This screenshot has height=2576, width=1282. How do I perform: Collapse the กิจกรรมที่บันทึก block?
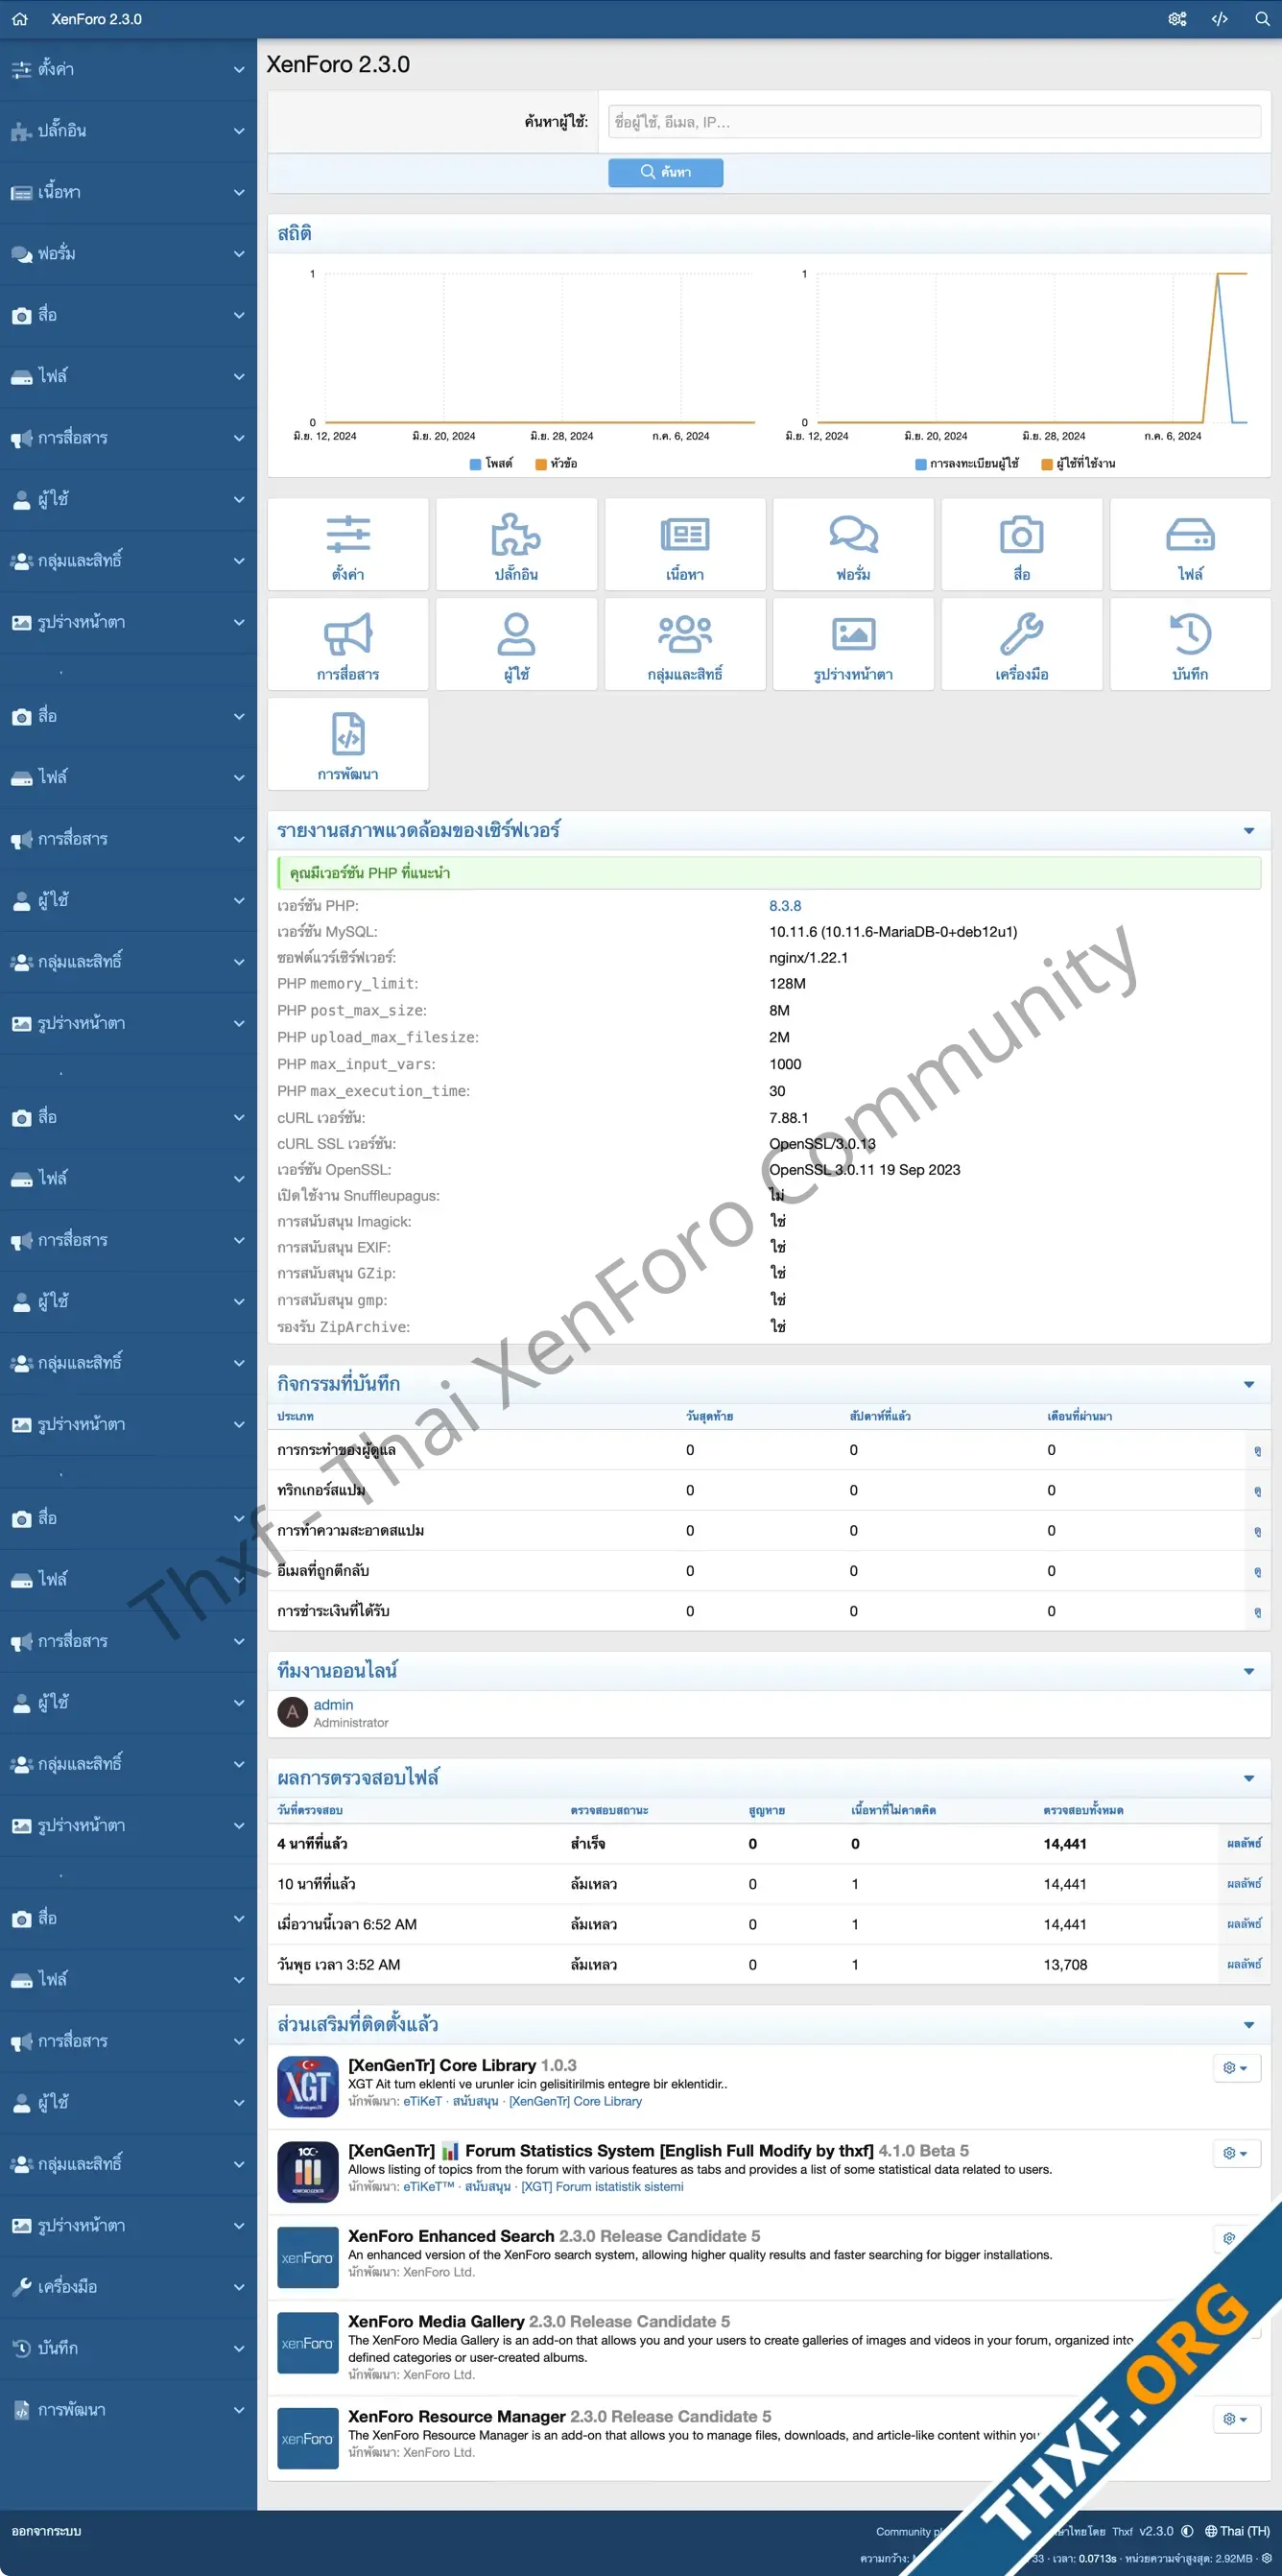[x=1249, y=1384]
